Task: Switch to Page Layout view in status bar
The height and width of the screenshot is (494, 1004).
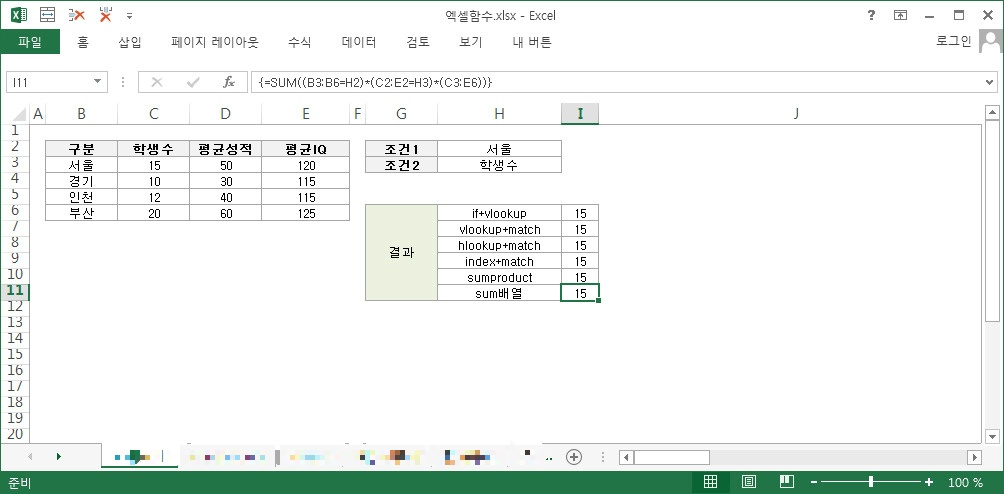Action: (x=749, y=482)
